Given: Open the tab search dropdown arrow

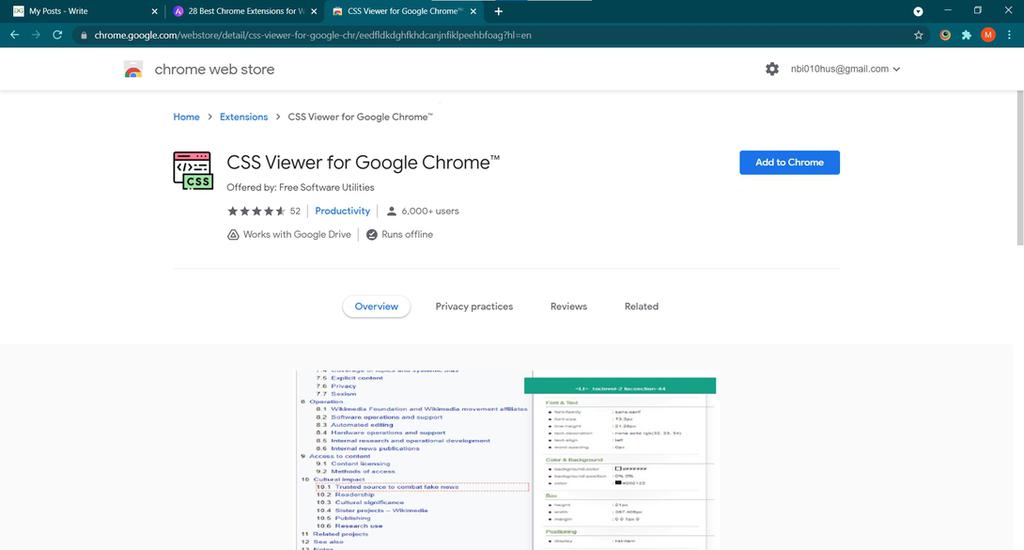Looking at the screenshot, I should pos(918,11).
